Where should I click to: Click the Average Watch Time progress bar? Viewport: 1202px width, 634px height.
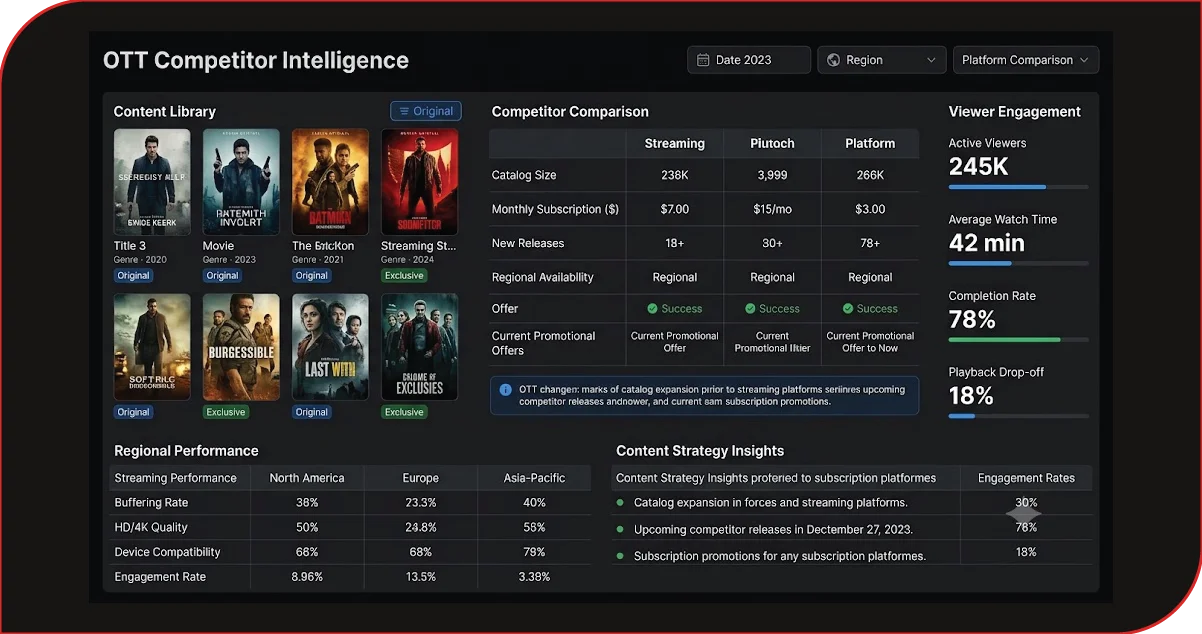[x=1018, y=263]
